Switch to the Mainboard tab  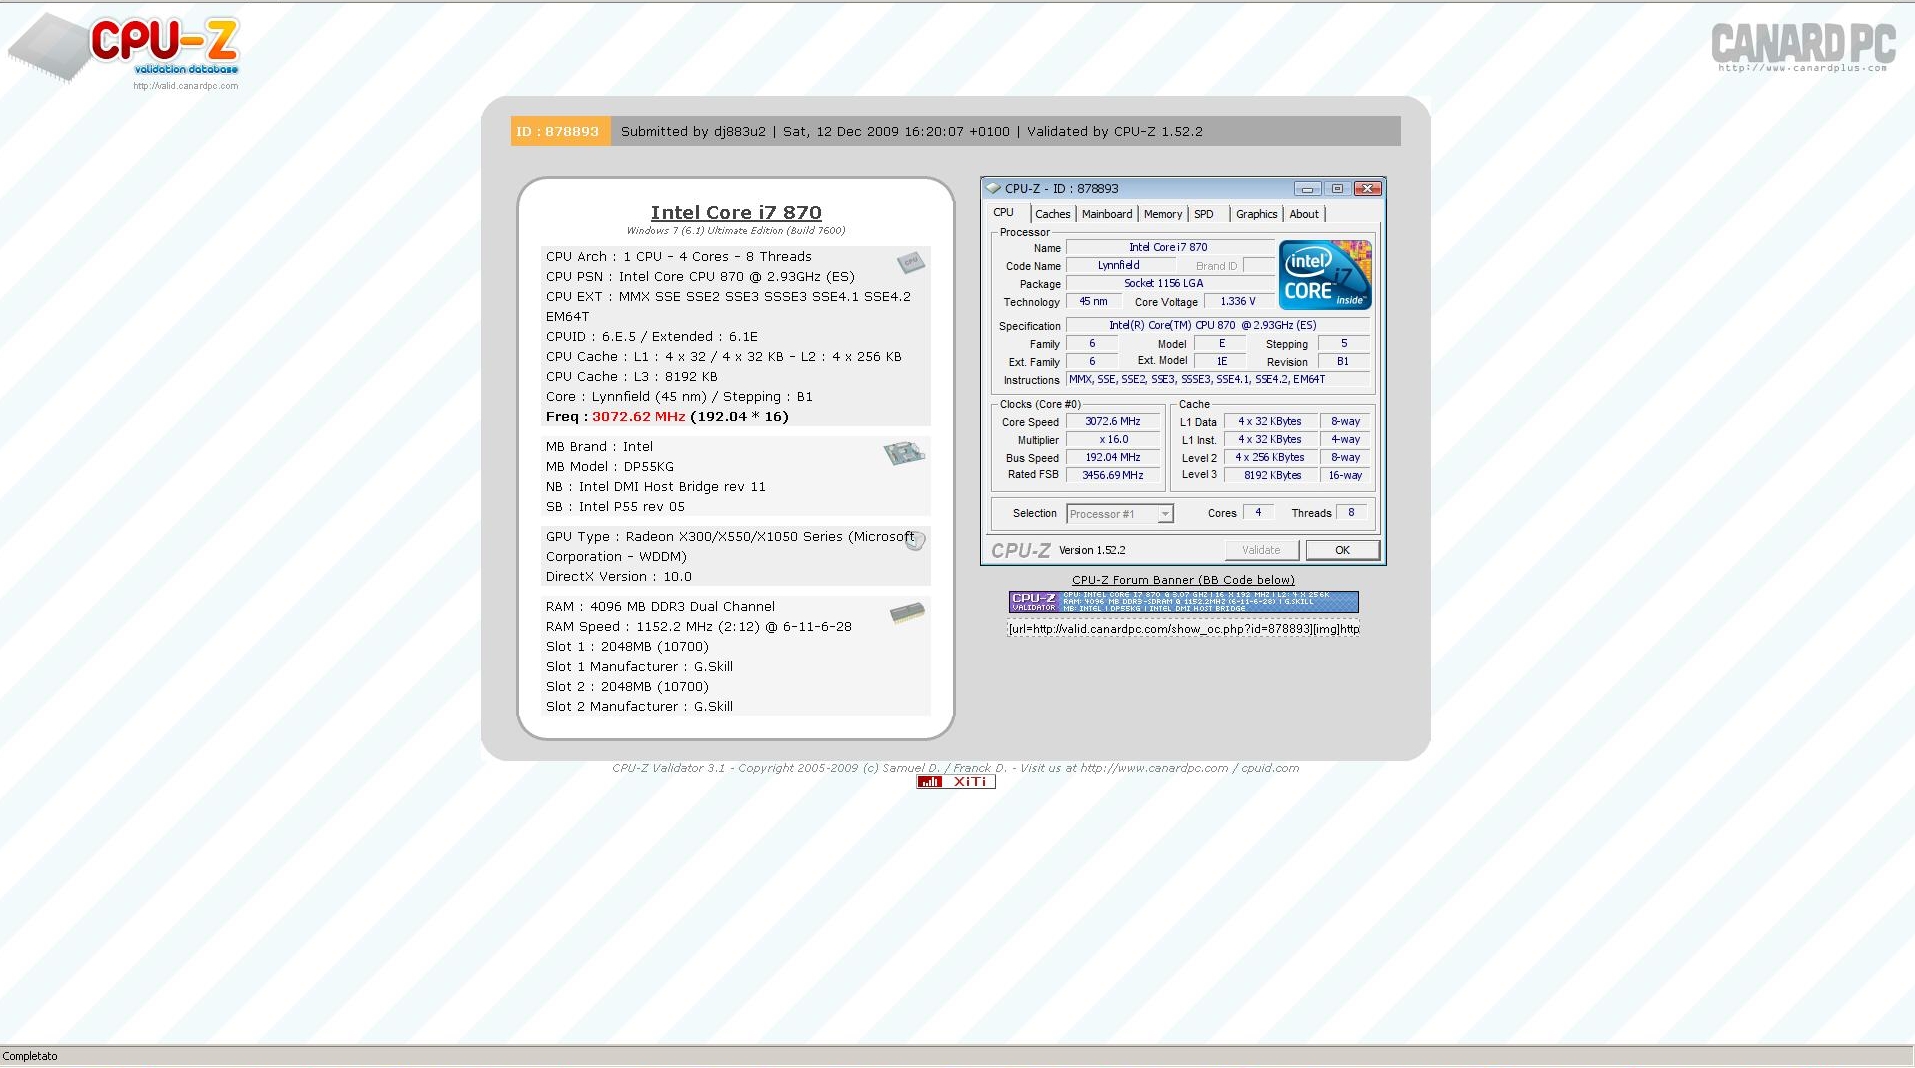pos(1106,214)
